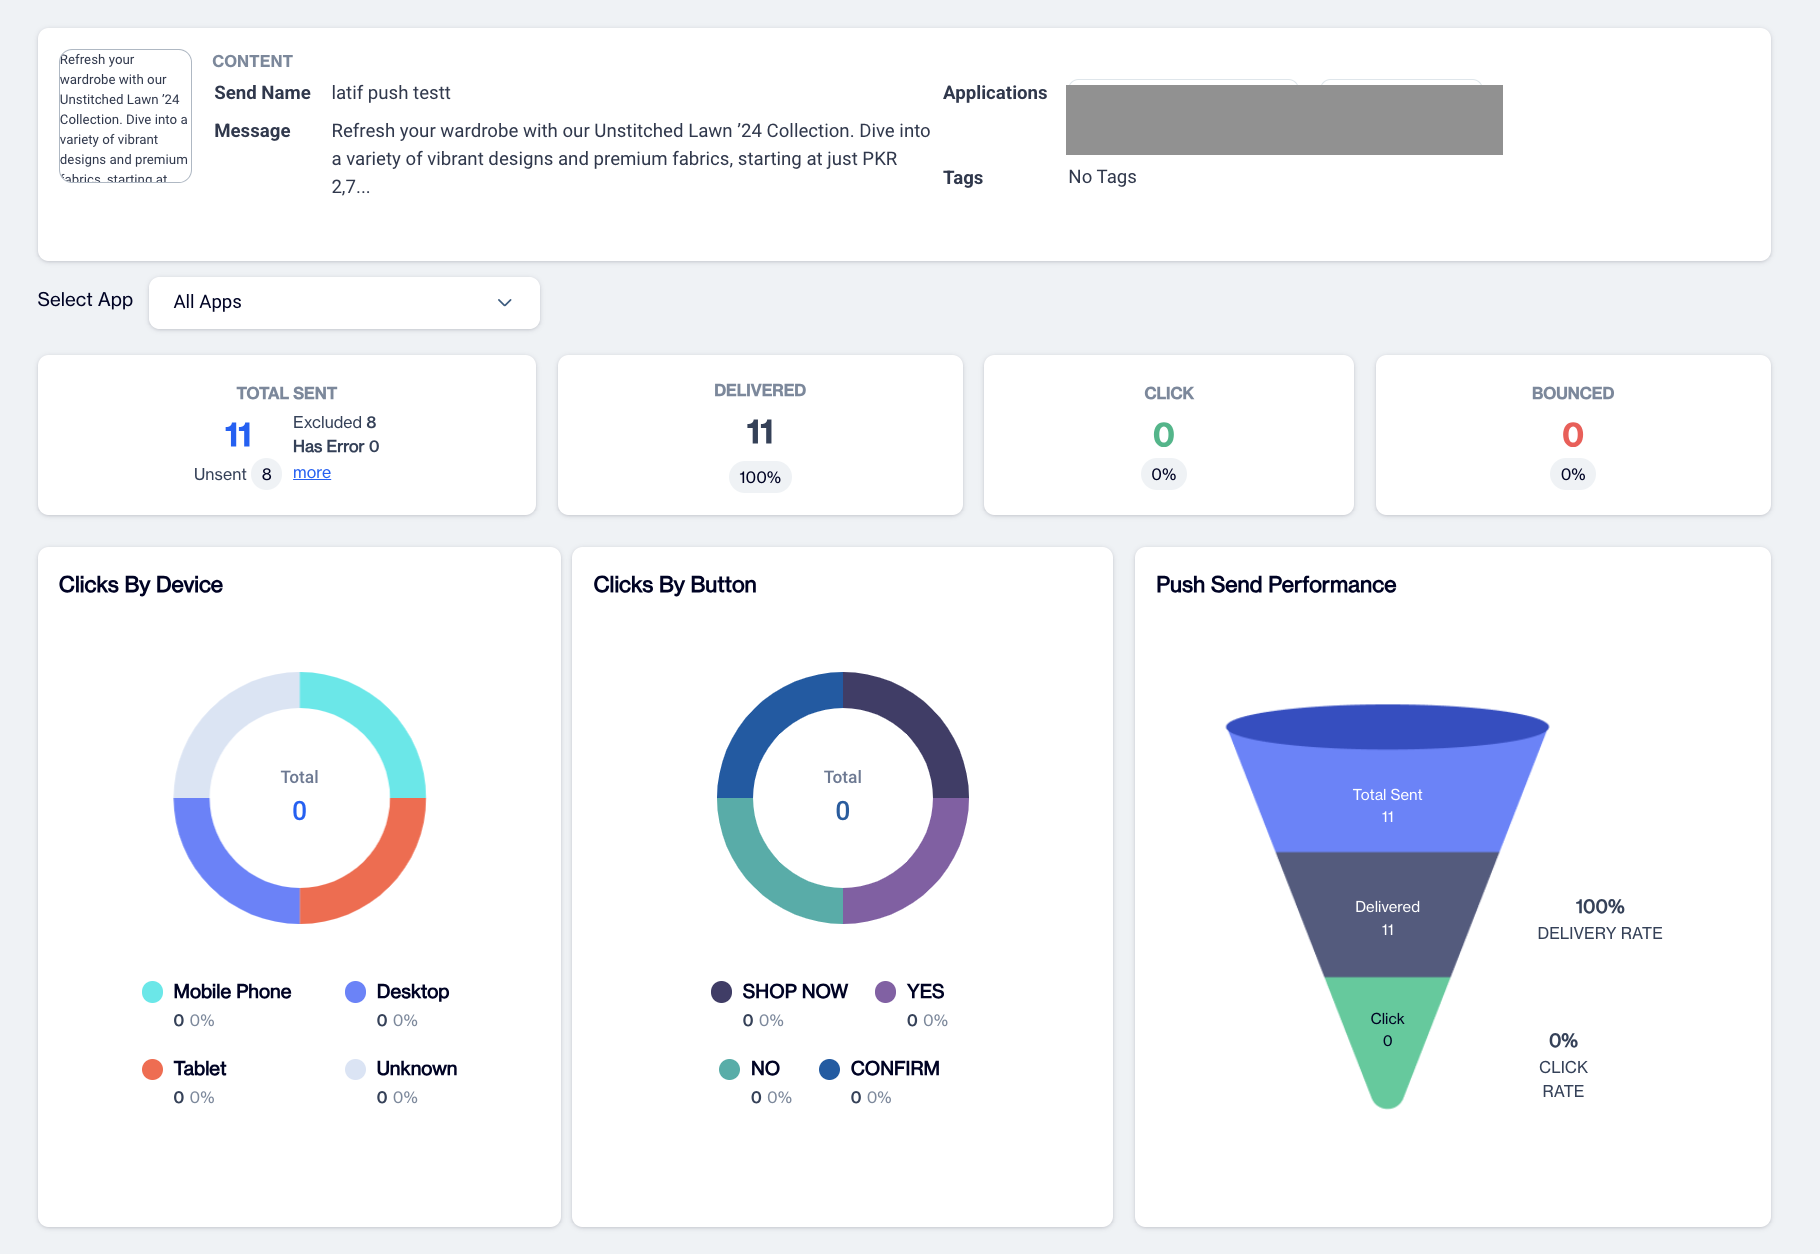Click the Bounced card 0% badge
The width and height of the screenshot is (1820, 1254).
(x=1573, y=474)
